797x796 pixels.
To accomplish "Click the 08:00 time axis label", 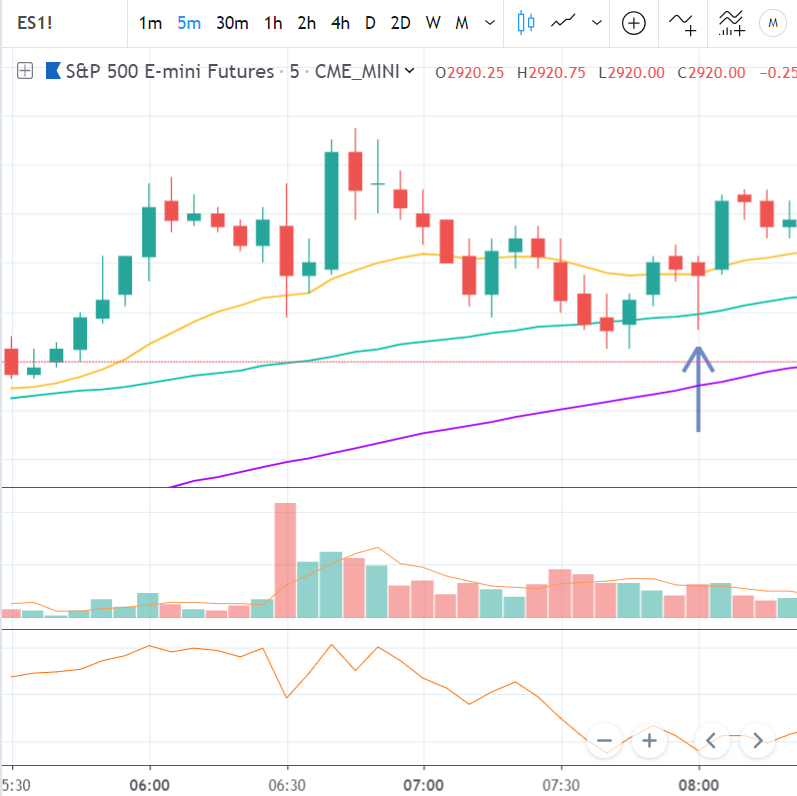I will click(699, 785).
